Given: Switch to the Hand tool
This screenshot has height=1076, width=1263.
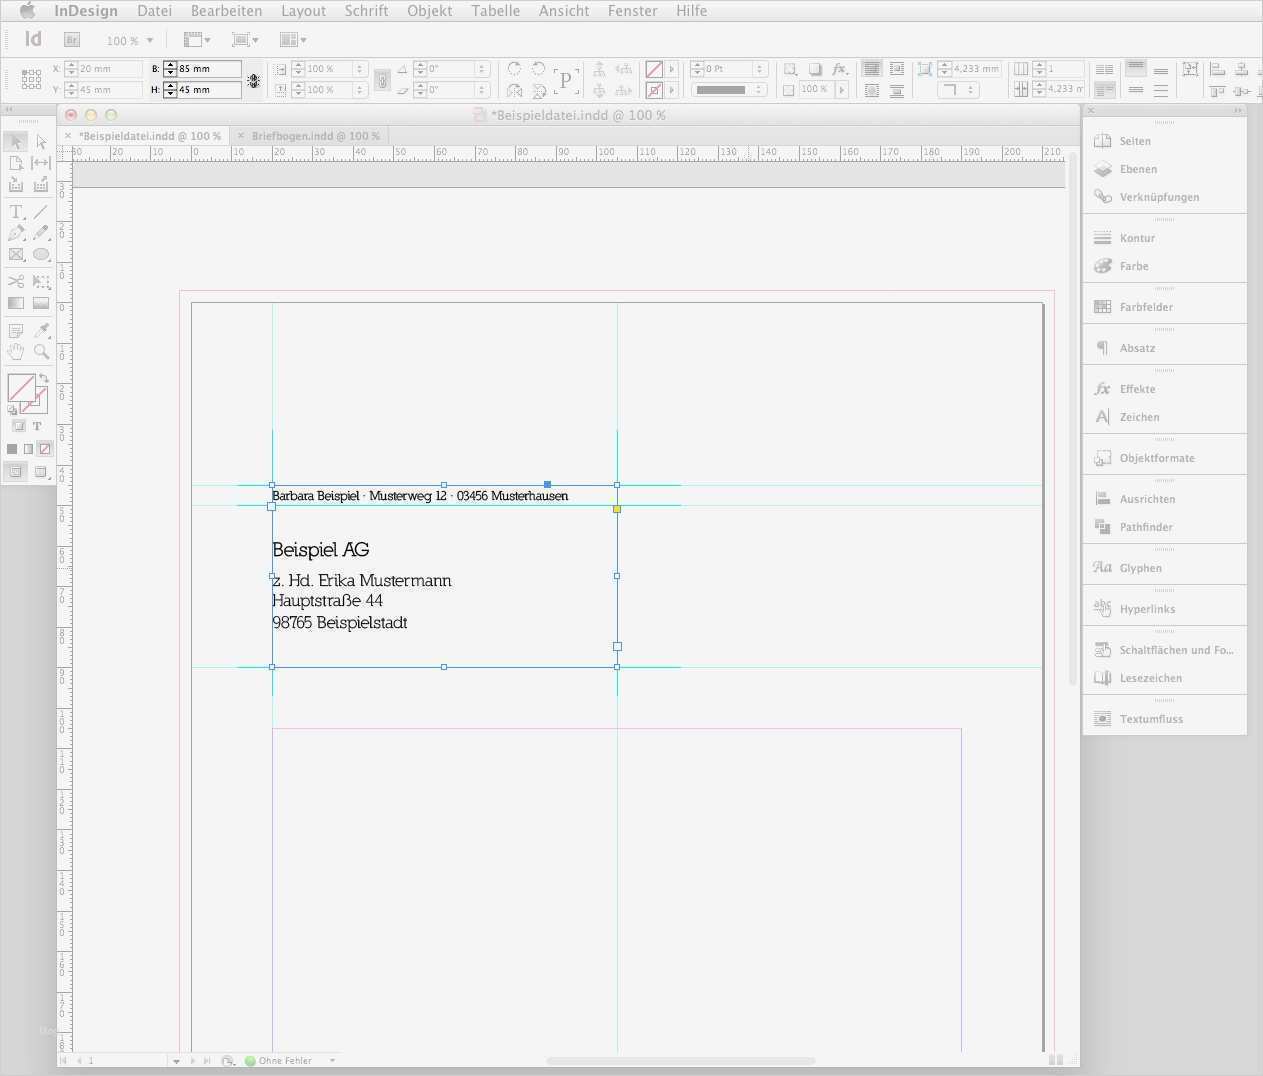Looking at the screenshot, I should (x=15, y=351).
